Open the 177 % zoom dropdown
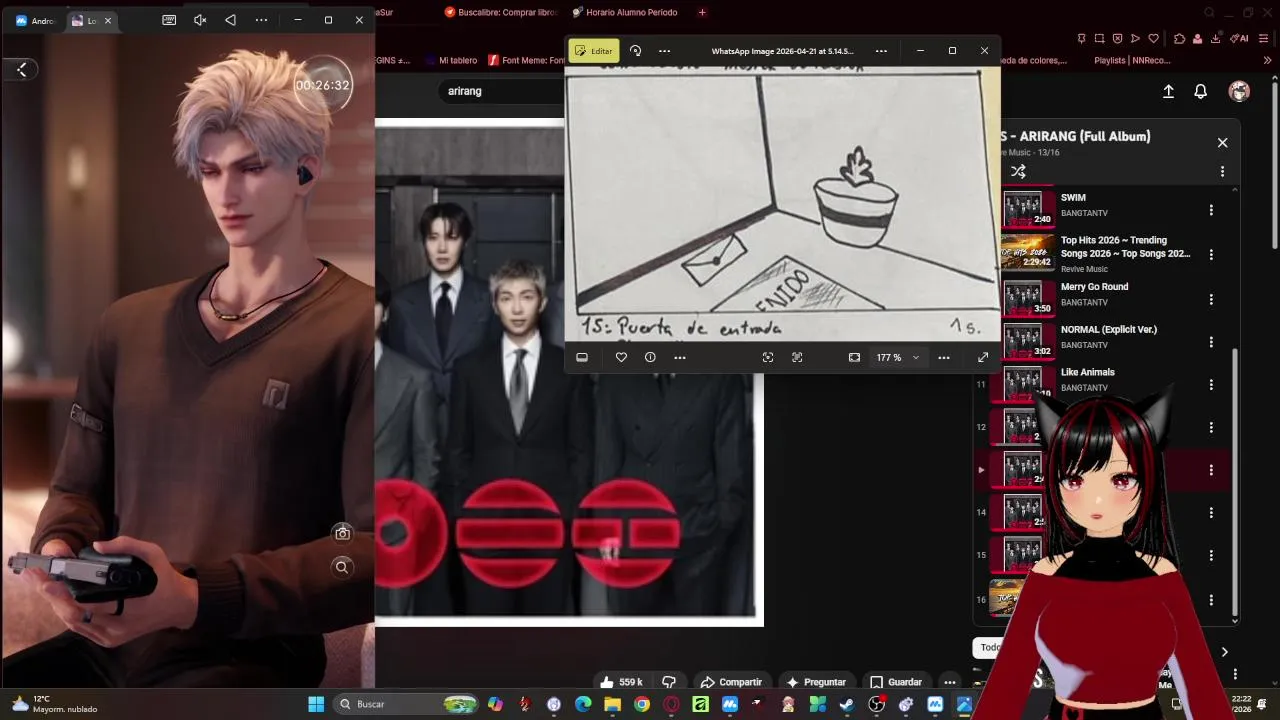1280x720 pixels. point(897,357)
